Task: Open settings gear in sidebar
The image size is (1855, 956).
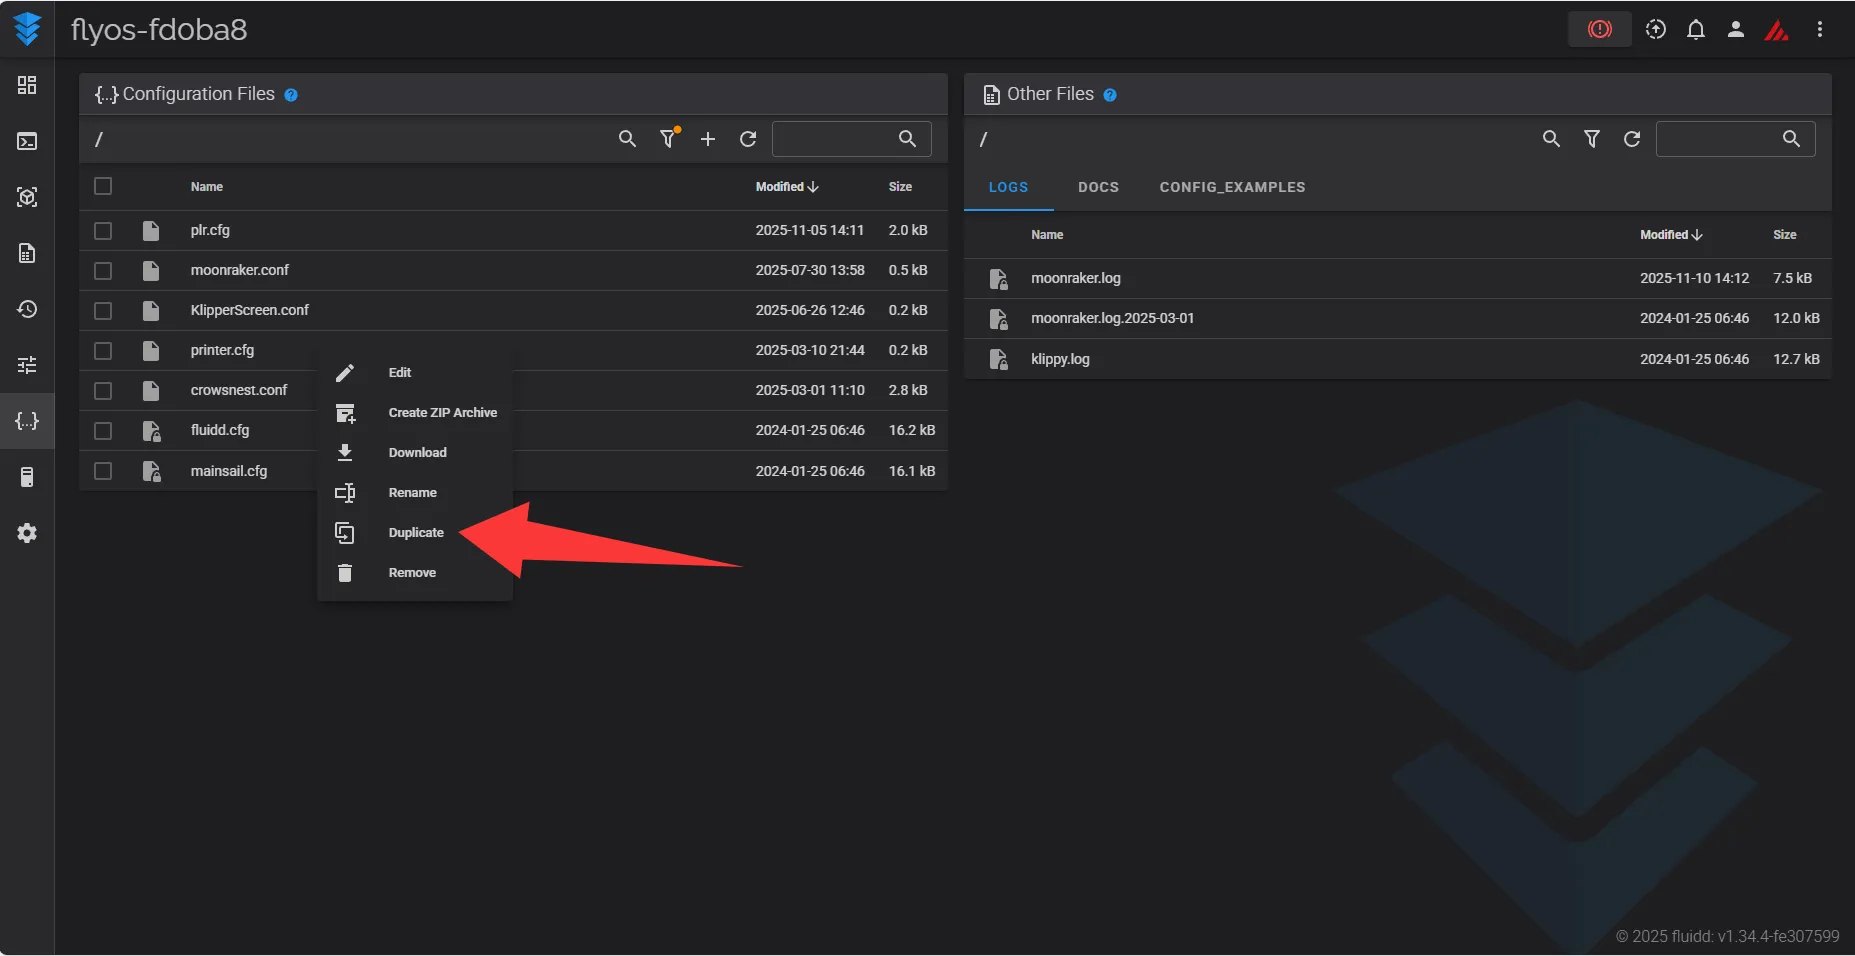Action: point(27,533)
